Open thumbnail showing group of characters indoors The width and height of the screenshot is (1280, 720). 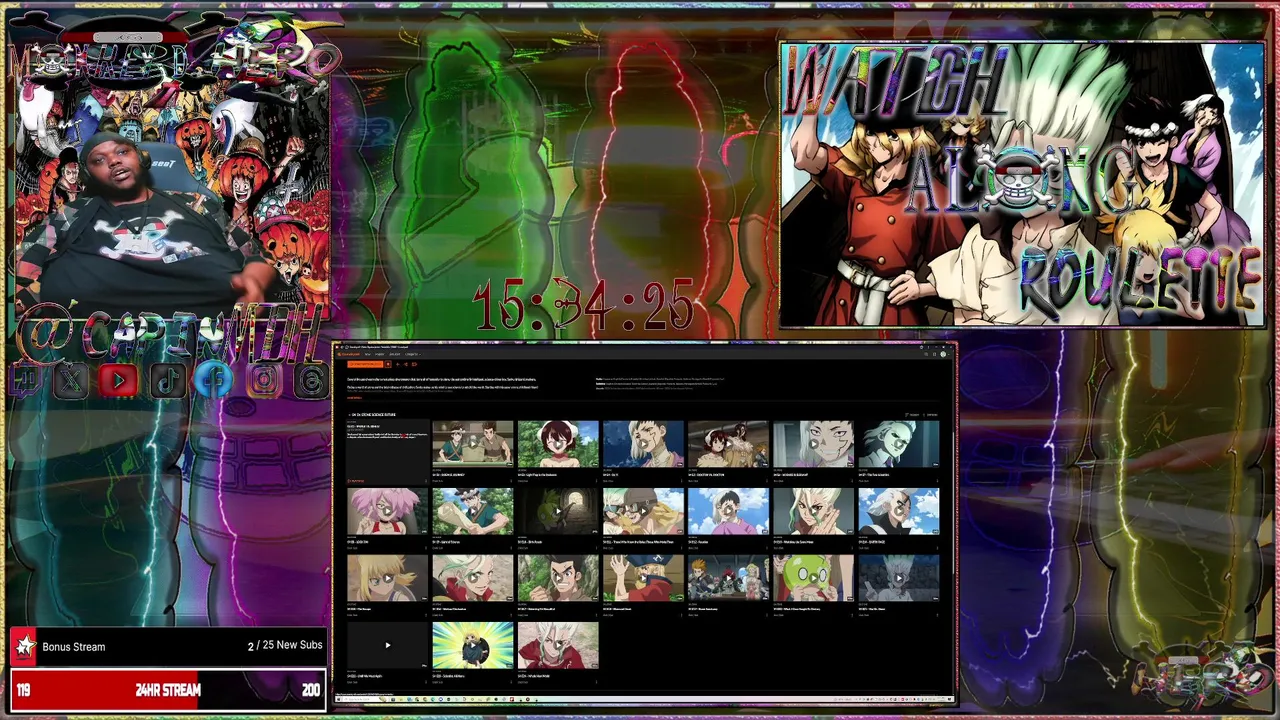pos(728,578)
